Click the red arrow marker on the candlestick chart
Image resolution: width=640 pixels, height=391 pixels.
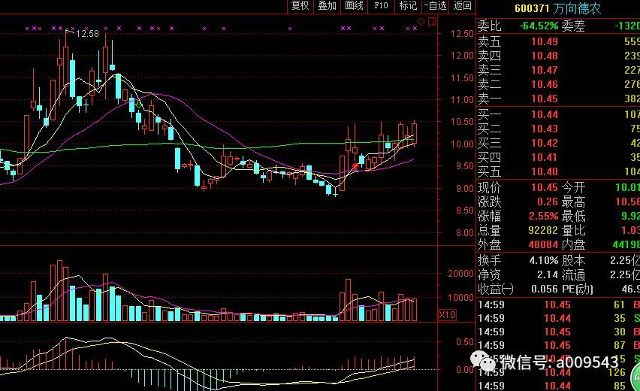pyautogui.click(x=355, y=167)
